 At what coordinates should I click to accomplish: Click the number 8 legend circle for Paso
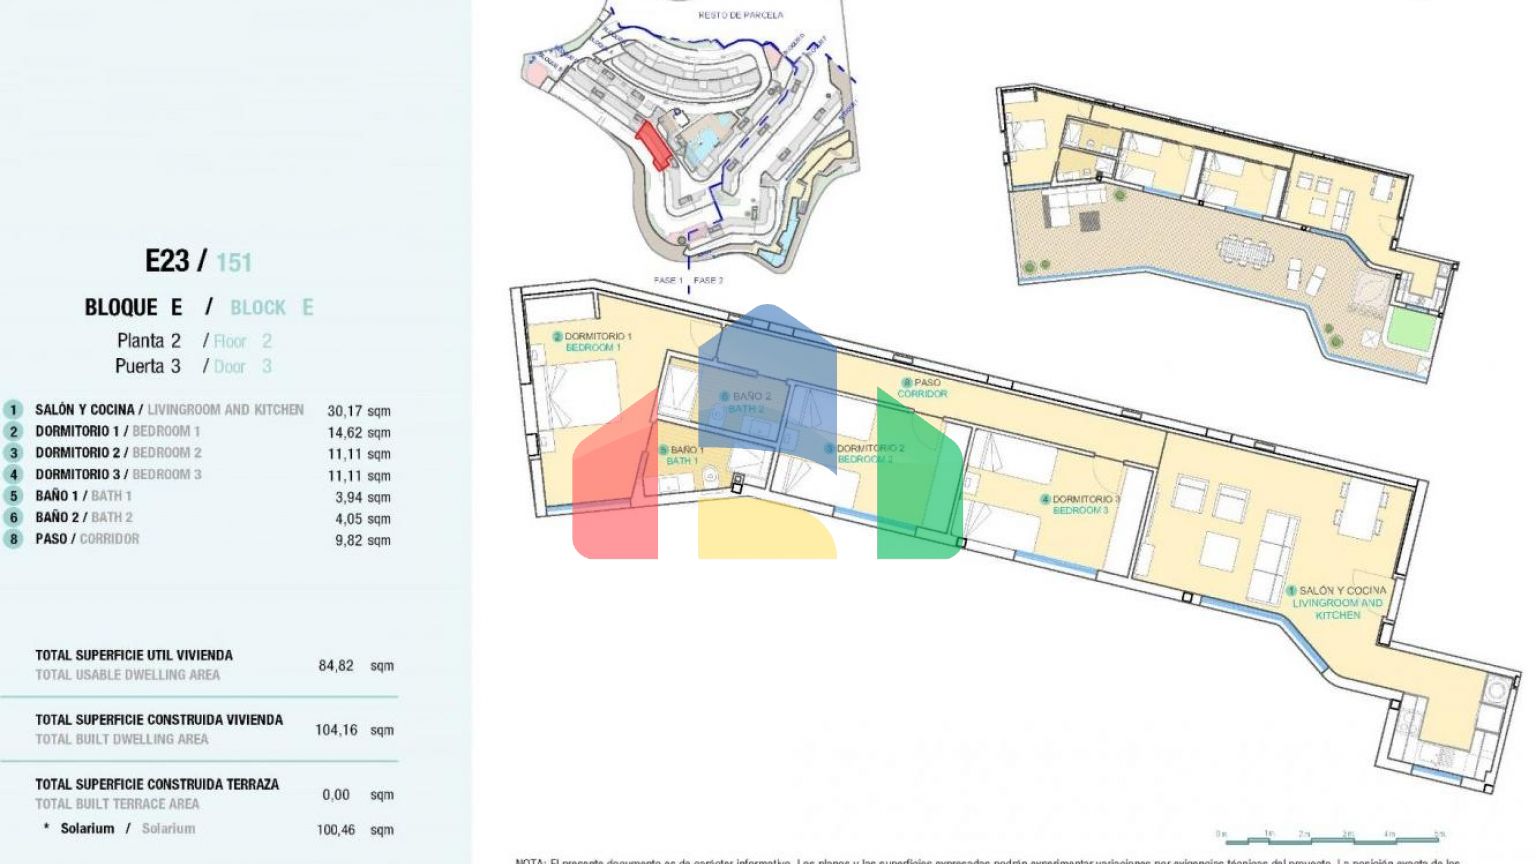[x=13, y=539]
